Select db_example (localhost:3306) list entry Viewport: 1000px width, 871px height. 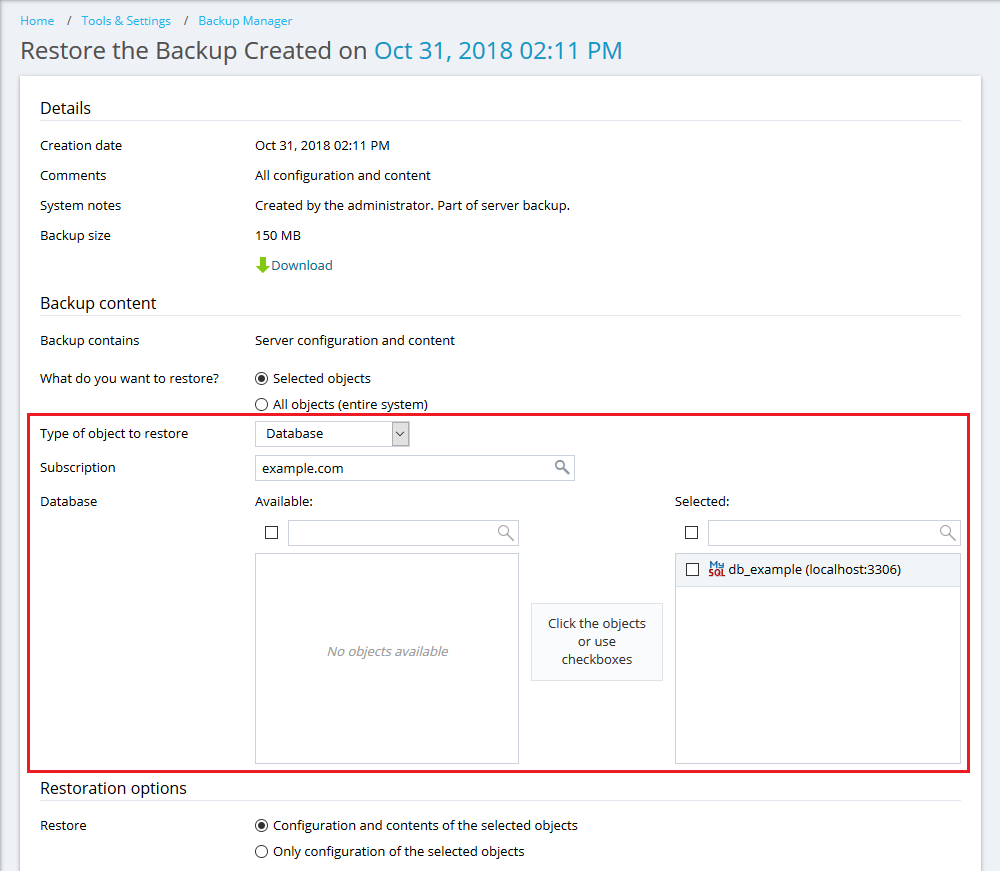point(814,570)
